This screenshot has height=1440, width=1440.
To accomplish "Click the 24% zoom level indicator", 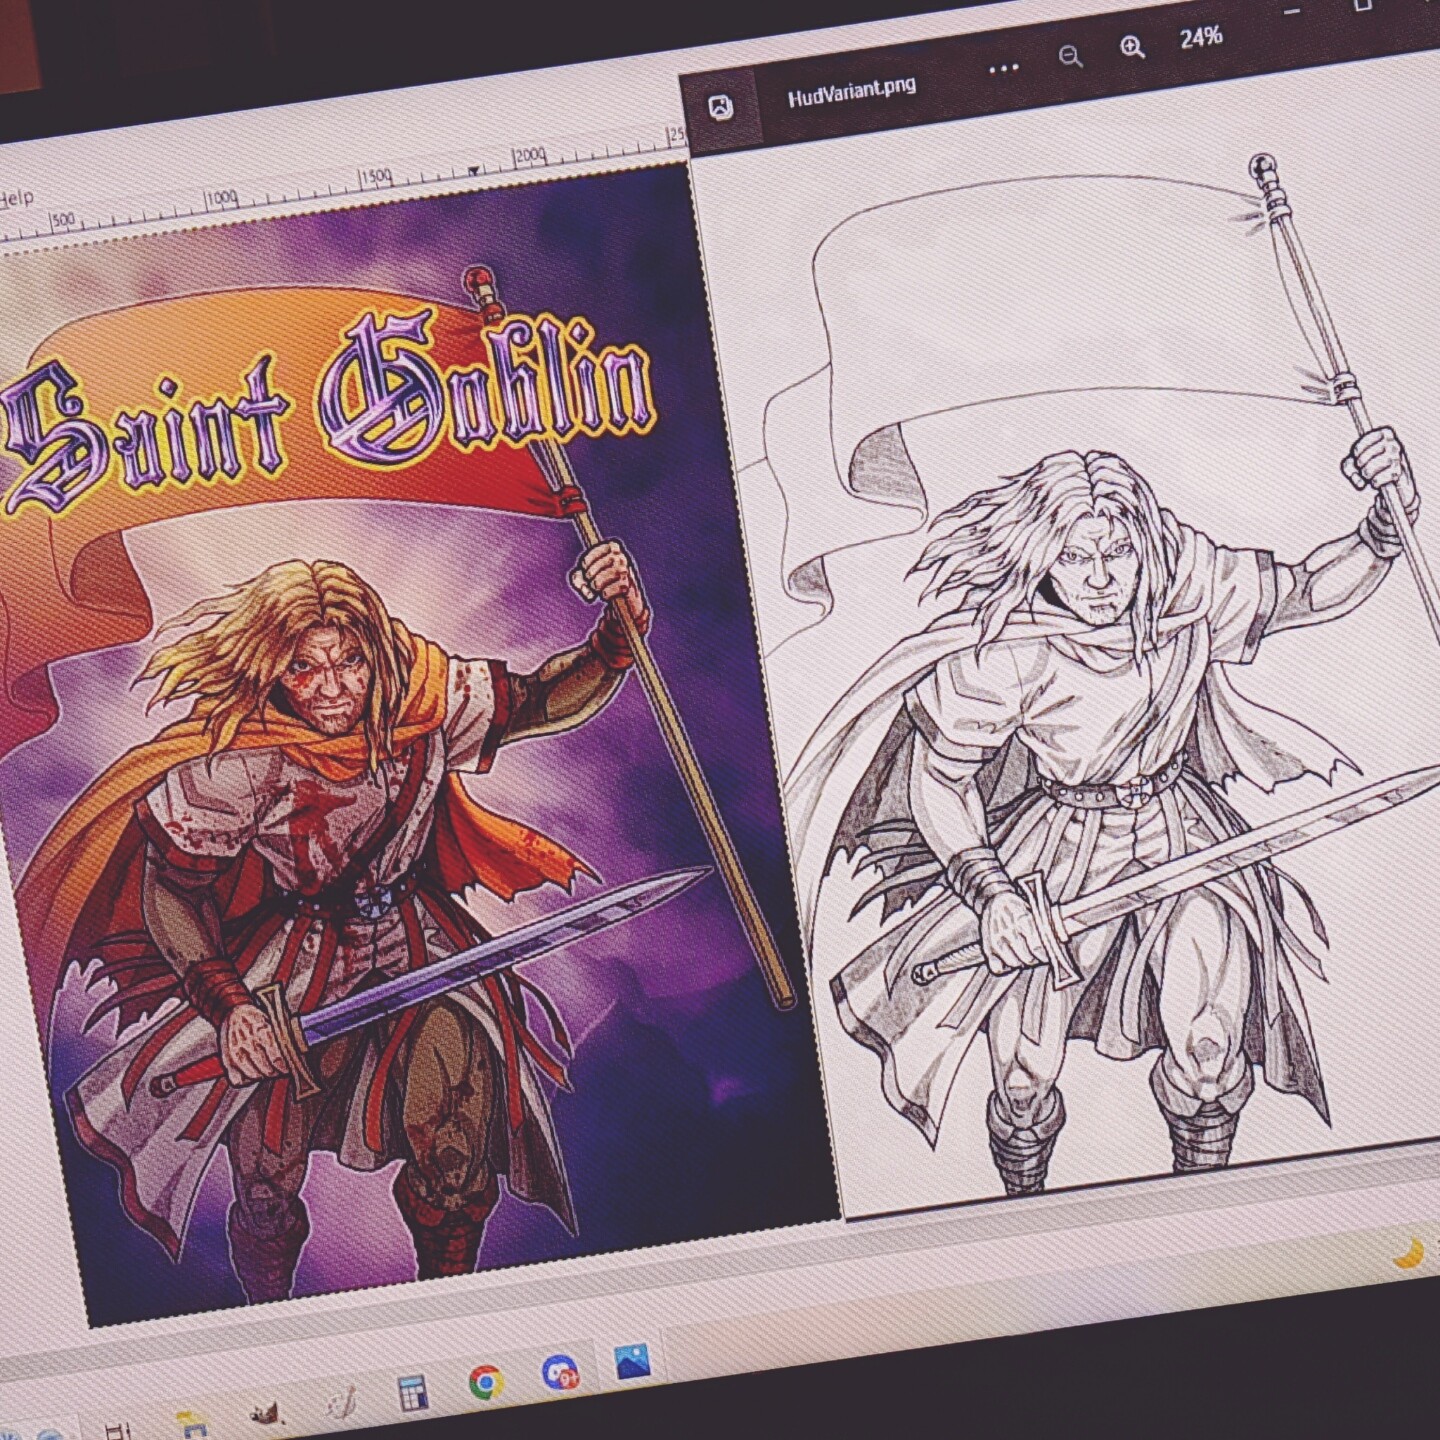I will (x=1200, y=38).
